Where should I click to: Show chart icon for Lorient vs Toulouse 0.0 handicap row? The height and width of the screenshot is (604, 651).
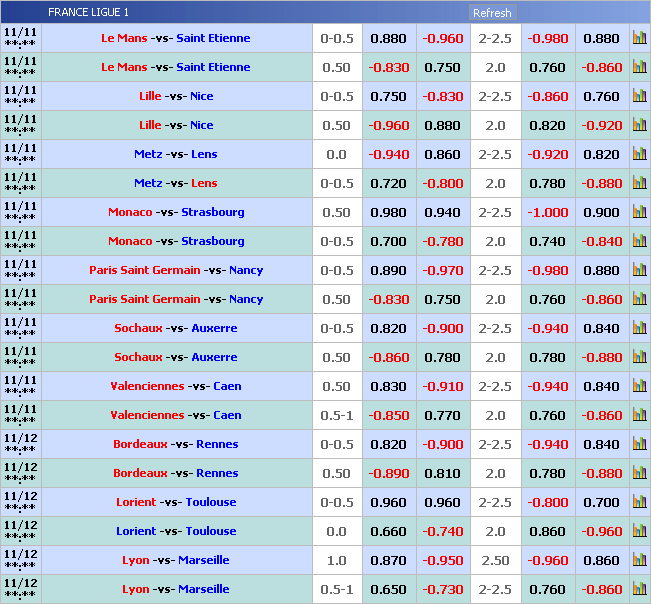(x=640, y=532)
